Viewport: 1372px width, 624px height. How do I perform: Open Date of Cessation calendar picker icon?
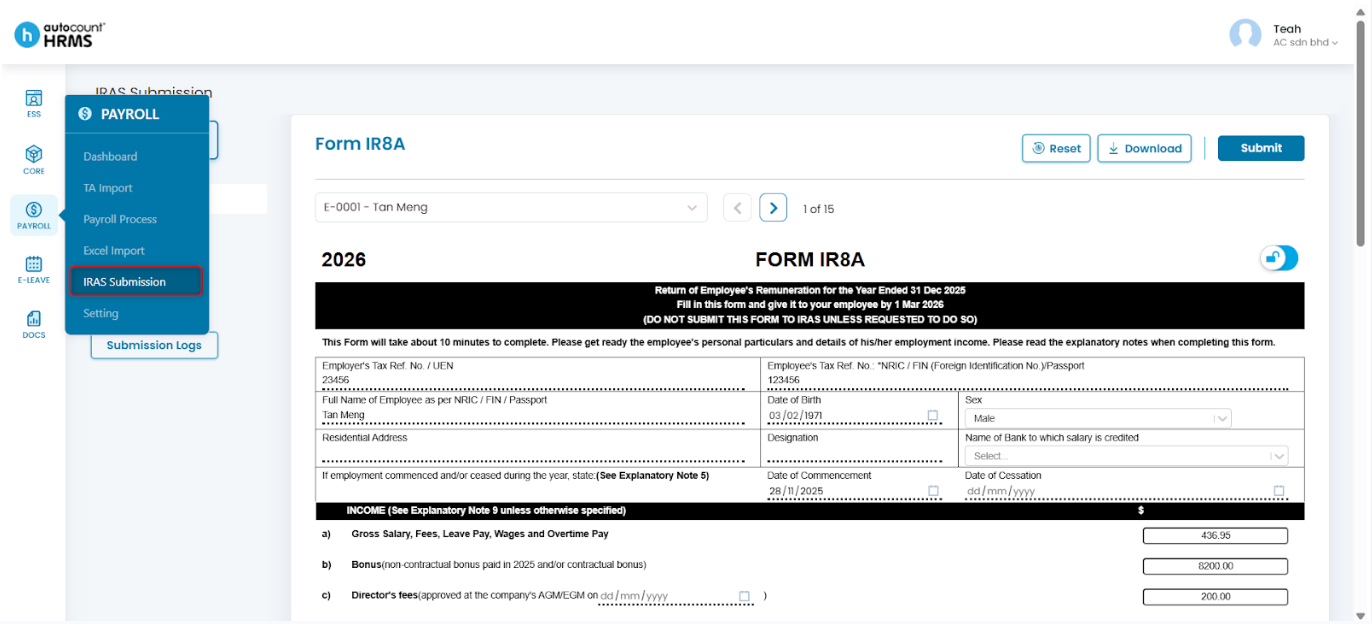point(1279,491)
